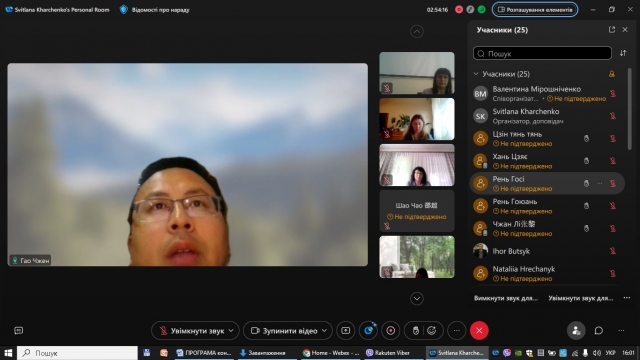Switch to Svitlana Kharche... taskbar window
The width and height of the screenshot is (640, 360).
tap(456, 353)
